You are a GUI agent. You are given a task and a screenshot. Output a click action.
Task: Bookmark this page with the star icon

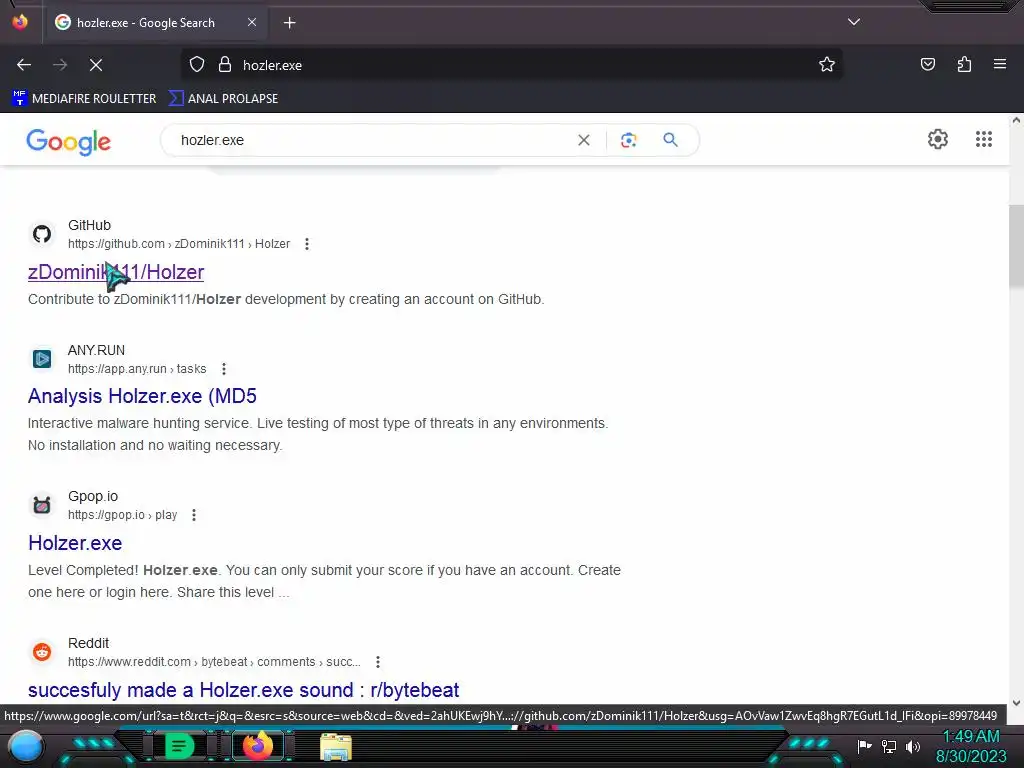tap(827, 65)
